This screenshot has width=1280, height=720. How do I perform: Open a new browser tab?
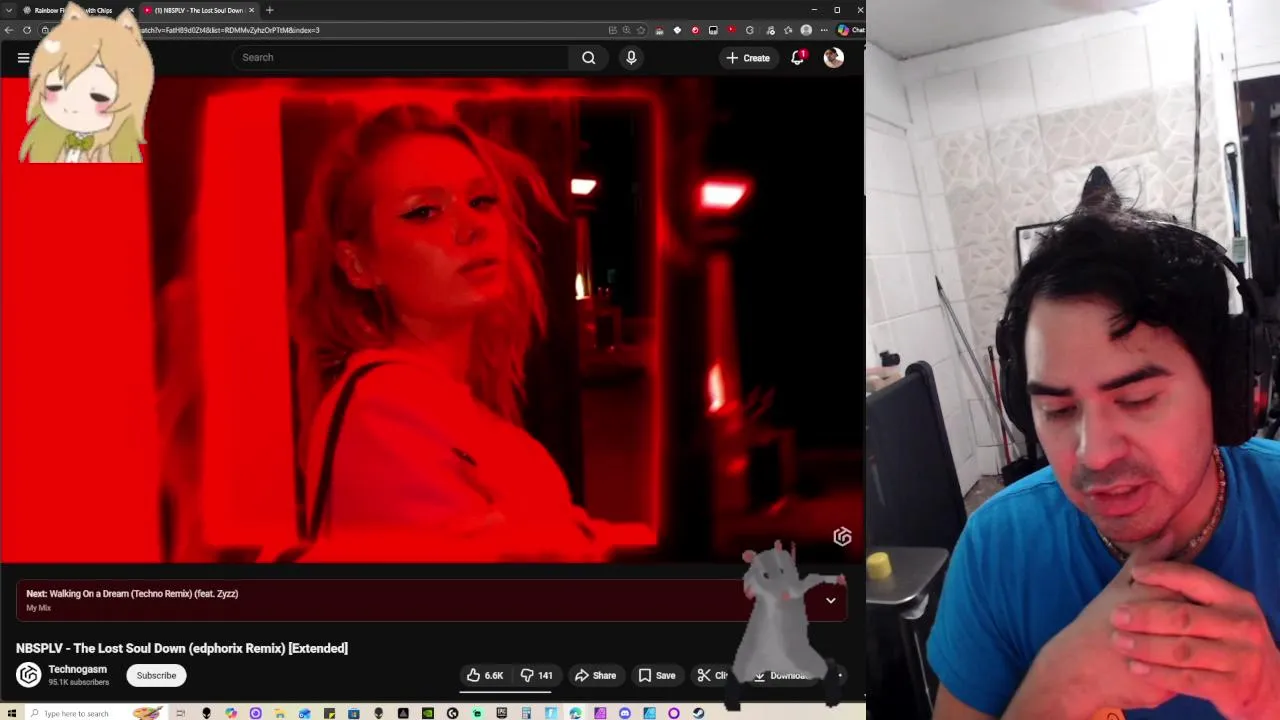click(269, 10)
